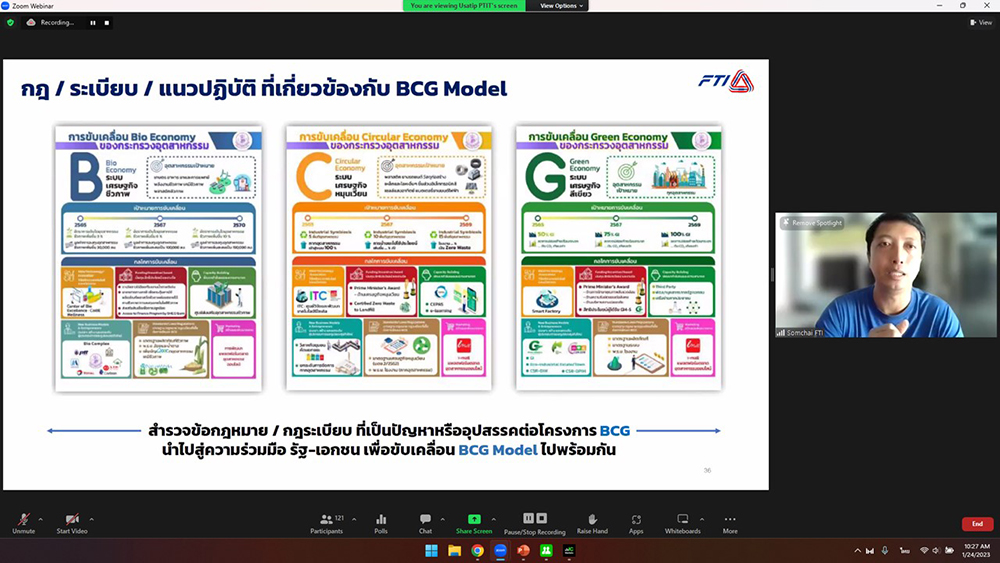Image resolution: width=1000 pixels, height=563 pixels.
Task: Expand audio options arrow beside Unmute
Action: point(42,518)
